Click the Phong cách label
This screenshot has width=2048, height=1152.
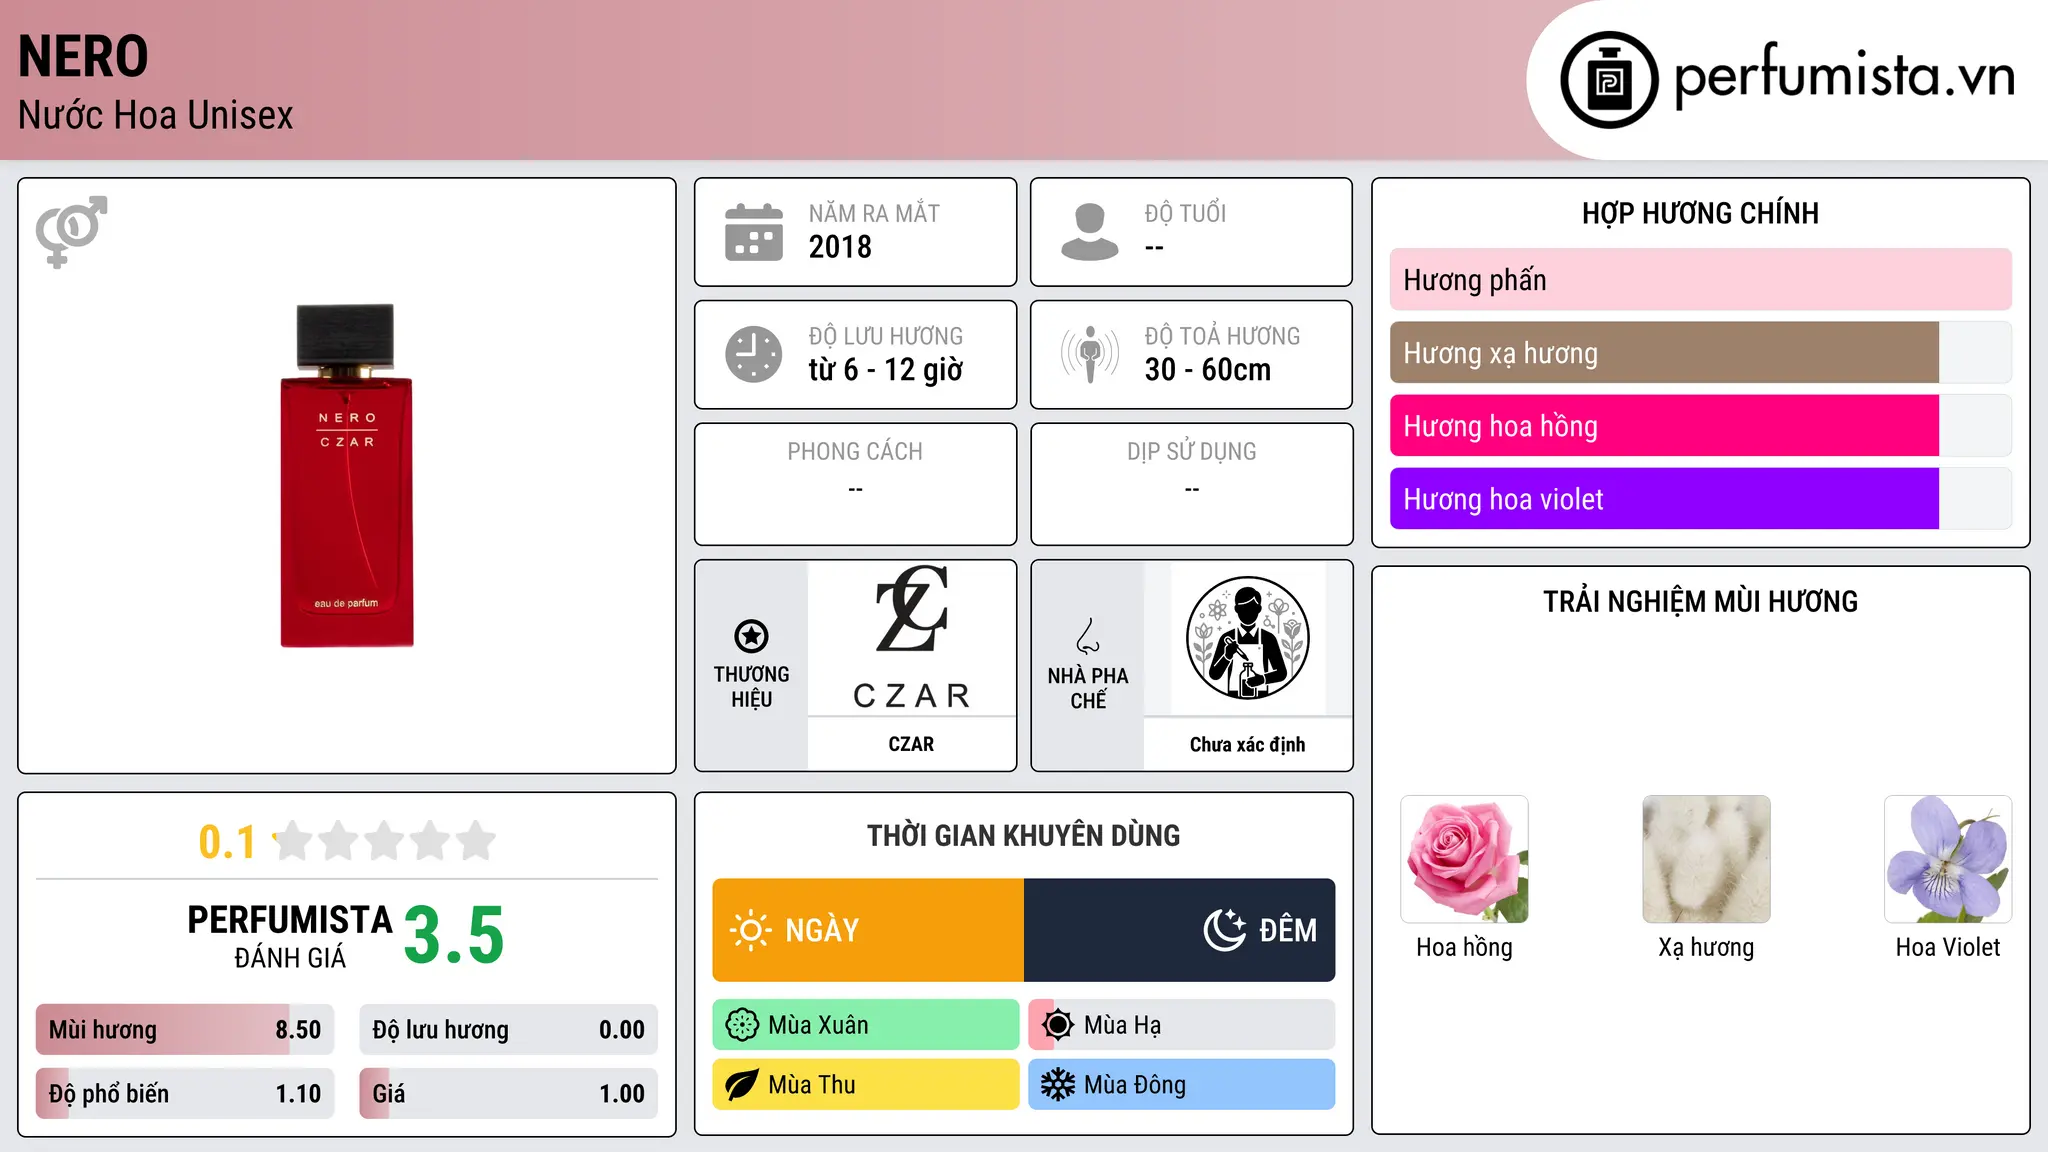pyautogui.click(x=855, y=451)
